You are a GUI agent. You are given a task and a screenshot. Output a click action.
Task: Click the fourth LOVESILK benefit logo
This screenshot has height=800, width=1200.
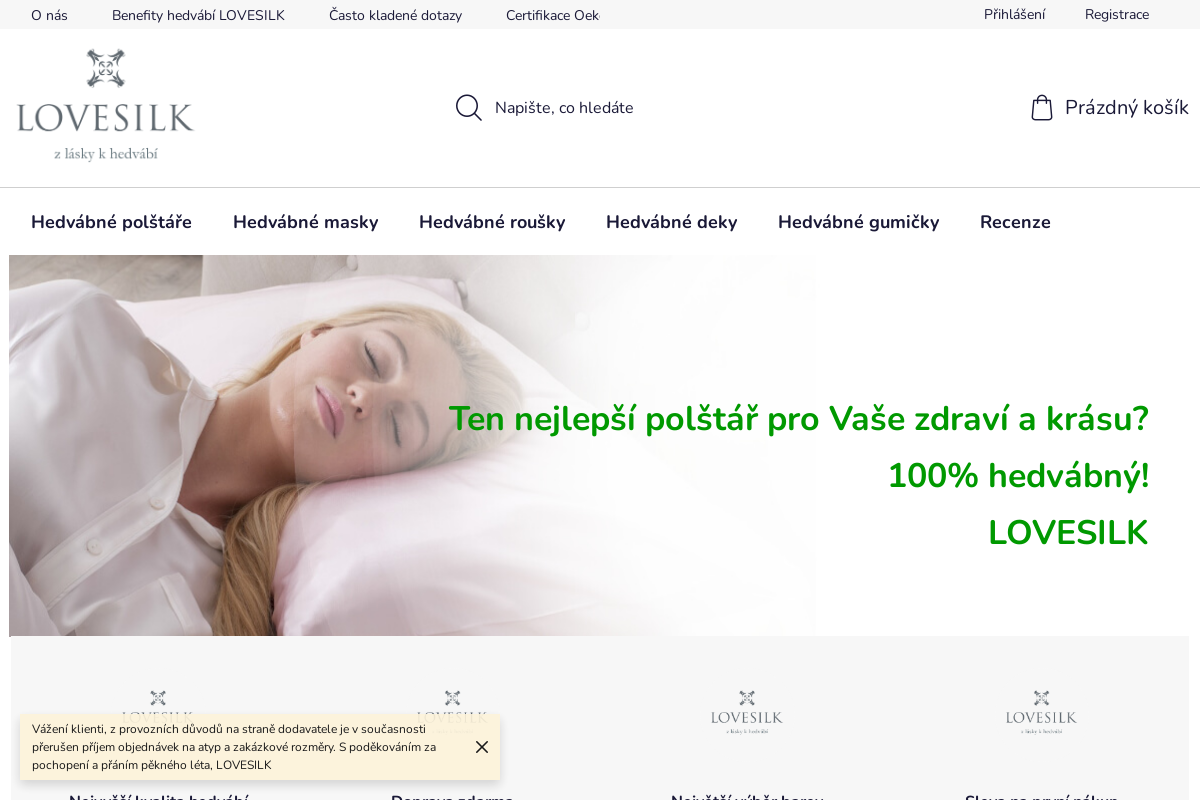click(1041, 712)
